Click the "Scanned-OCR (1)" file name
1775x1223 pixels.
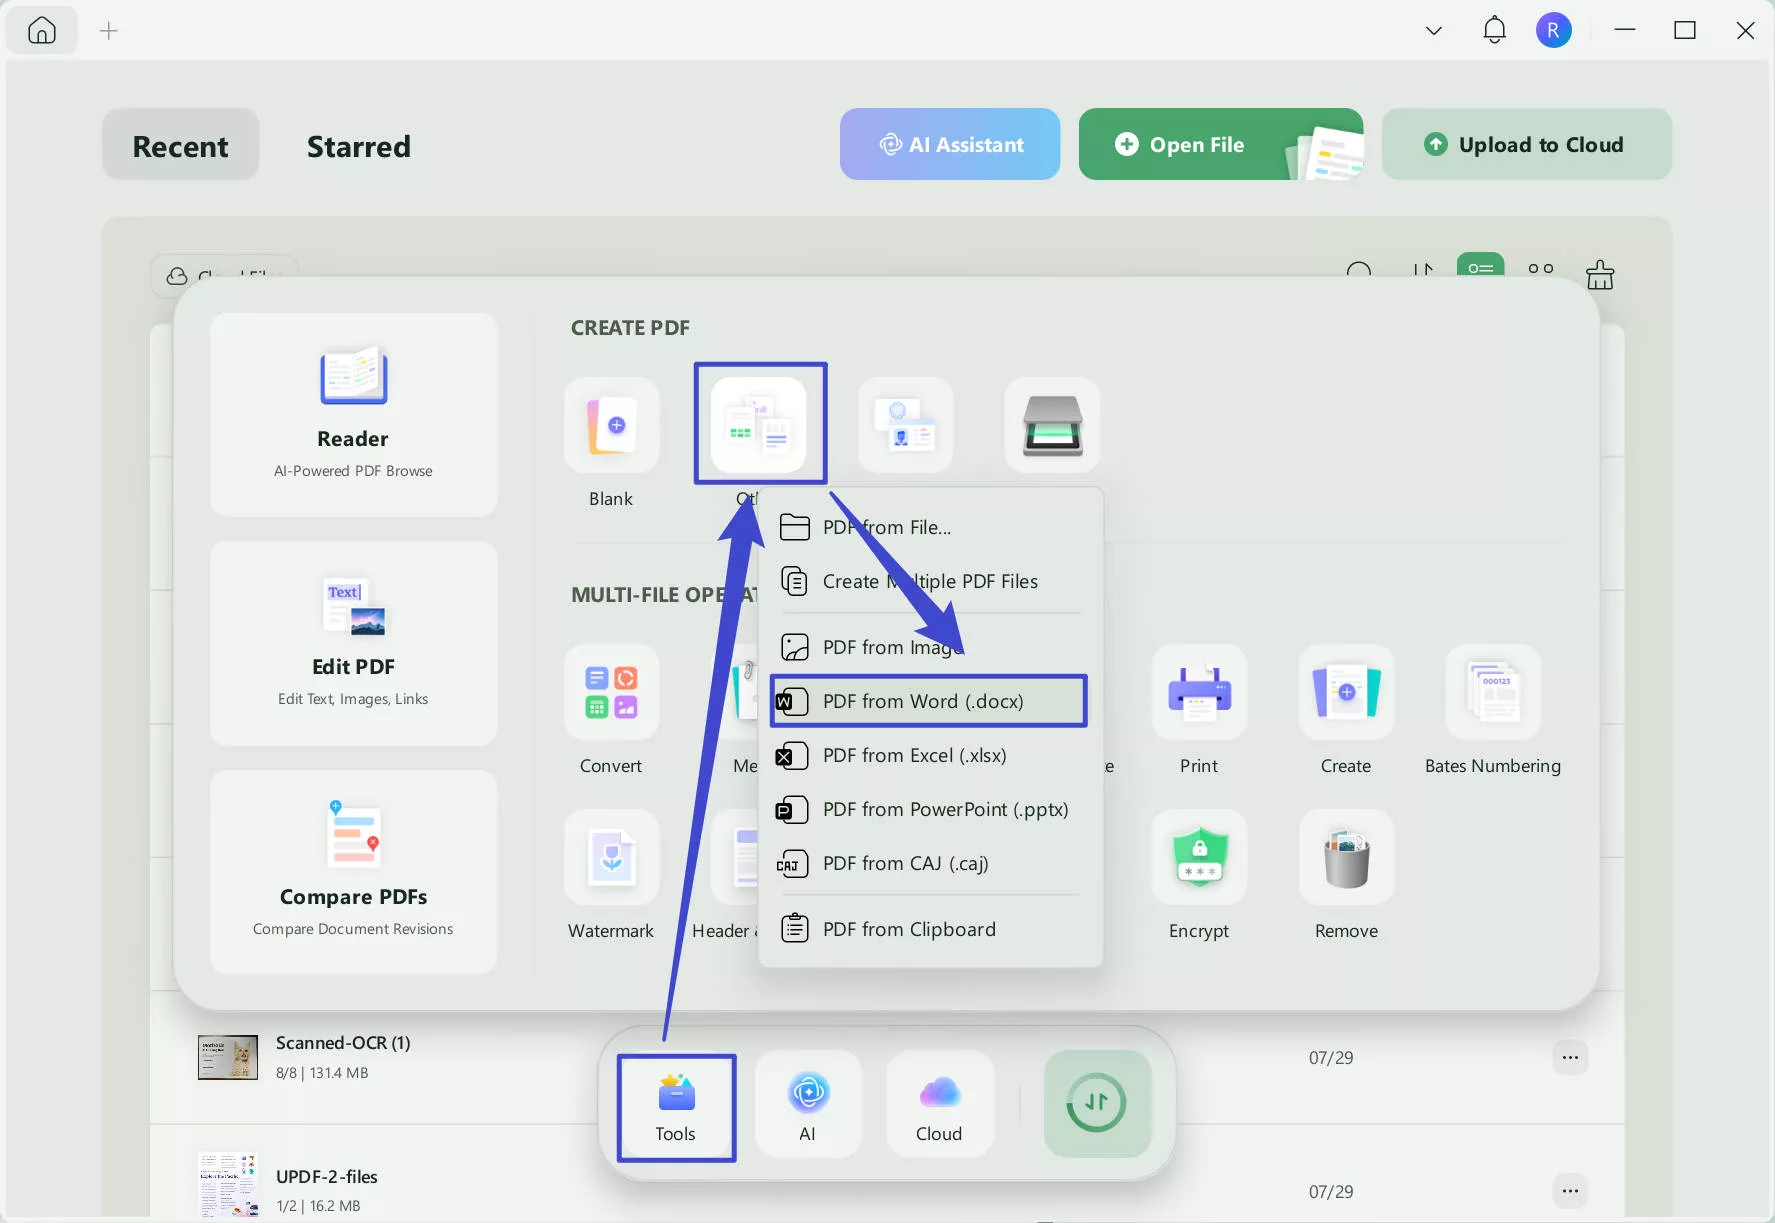pos(343,1043)
